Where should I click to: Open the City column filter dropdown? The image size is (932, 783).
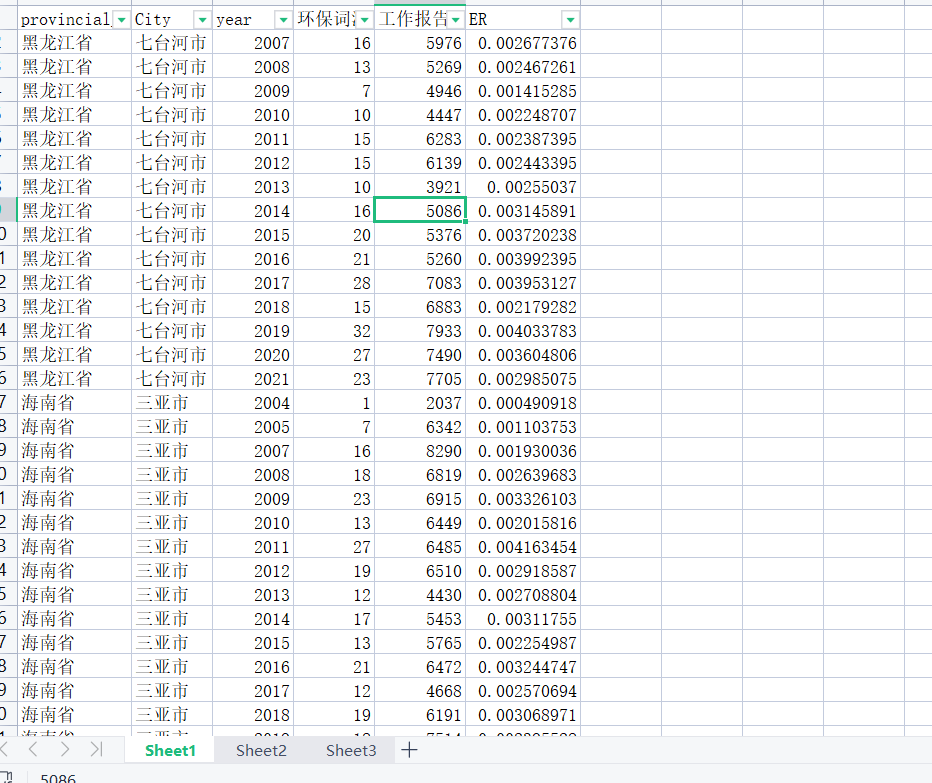pyautogui.click(x=202, y=20)
